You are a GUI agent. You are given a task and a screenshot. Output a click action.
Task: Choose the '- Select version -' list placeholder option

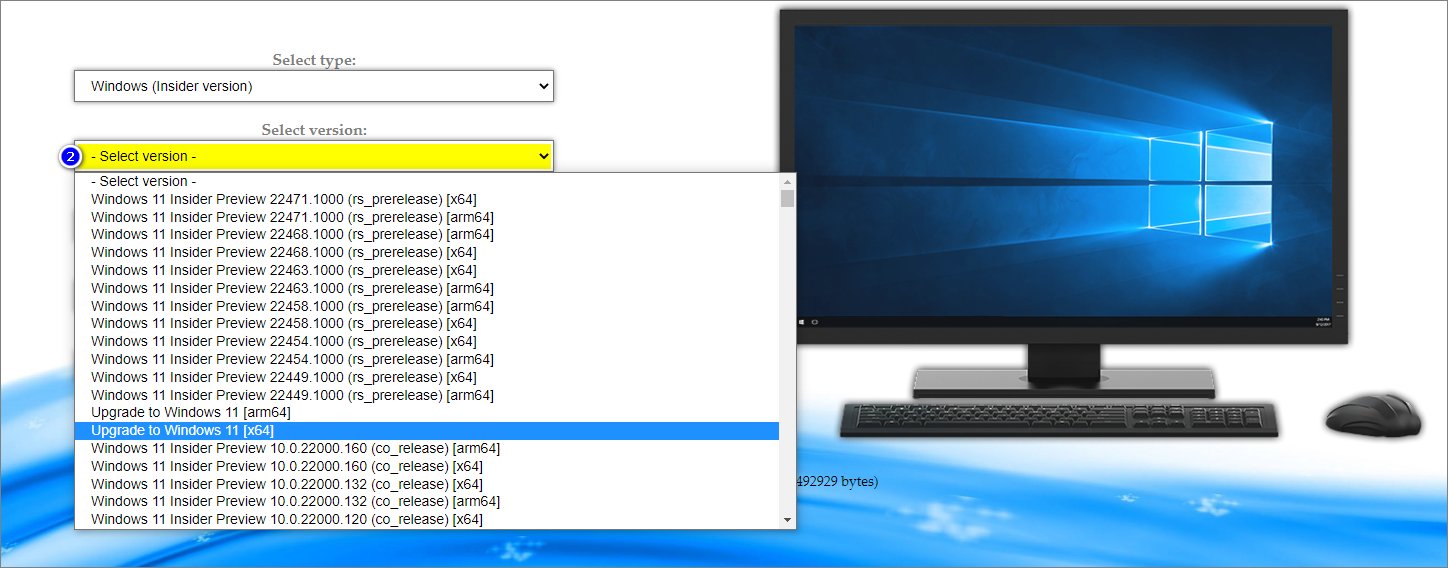(x=427, y=181)
